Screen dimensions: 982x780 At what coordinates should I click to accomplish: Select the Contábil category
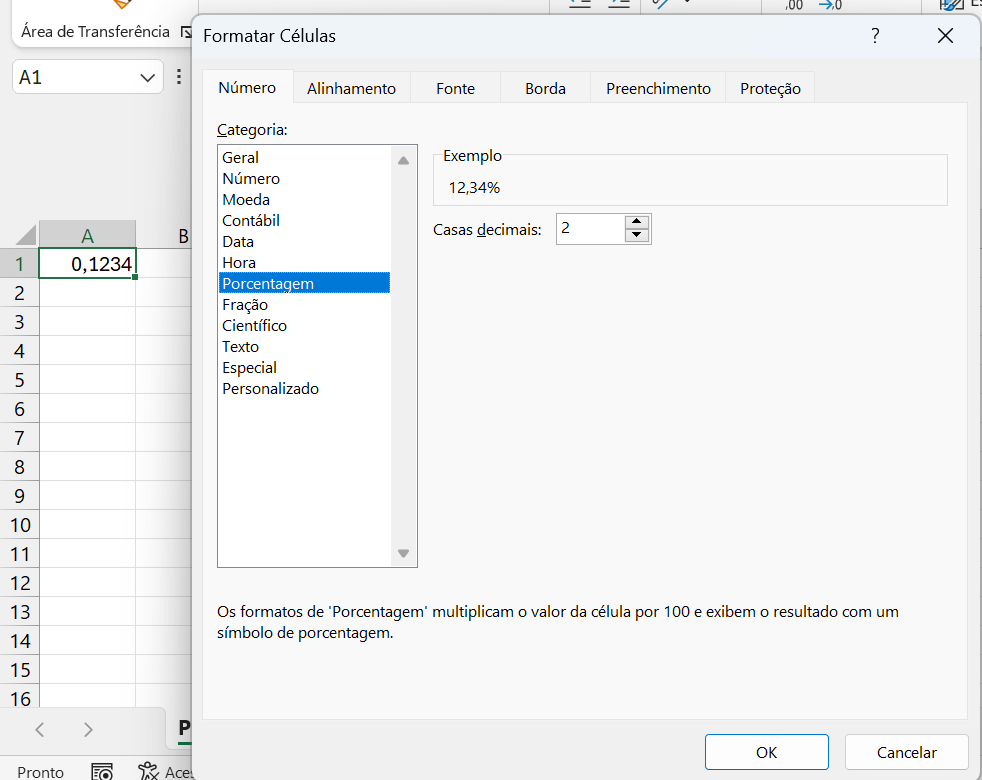[304, 221]
